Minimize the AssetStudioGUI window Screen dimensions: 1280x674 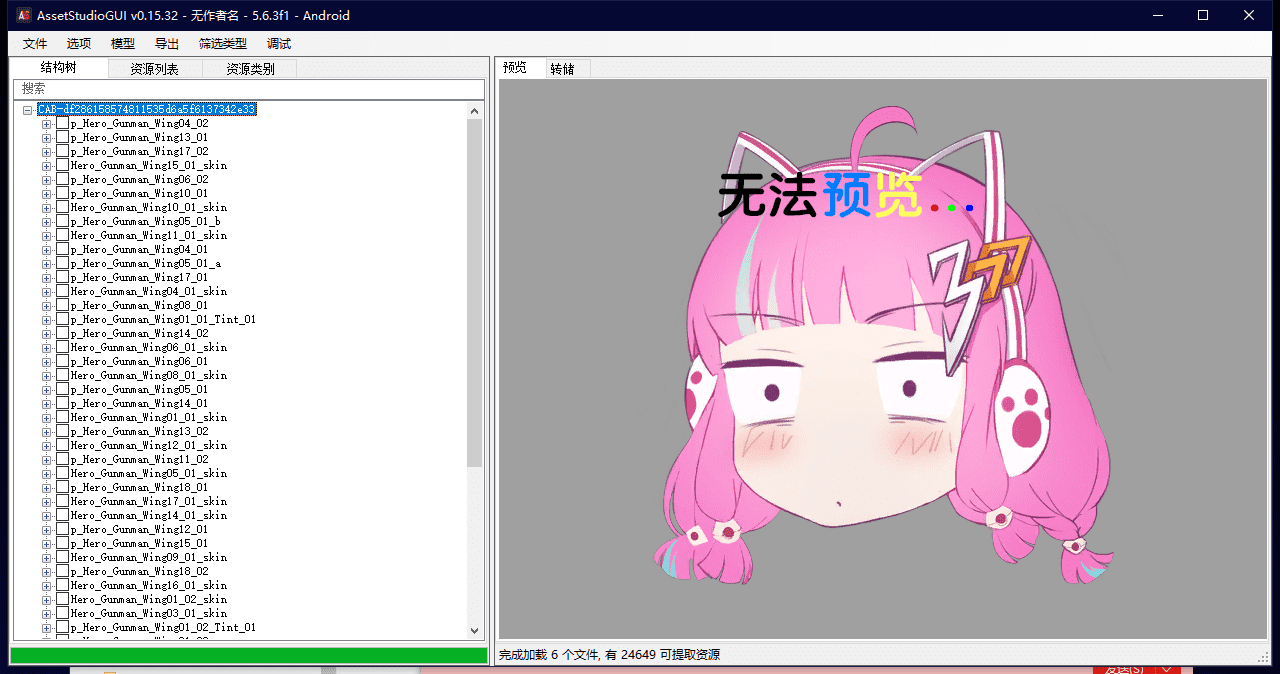(1157, 15)
